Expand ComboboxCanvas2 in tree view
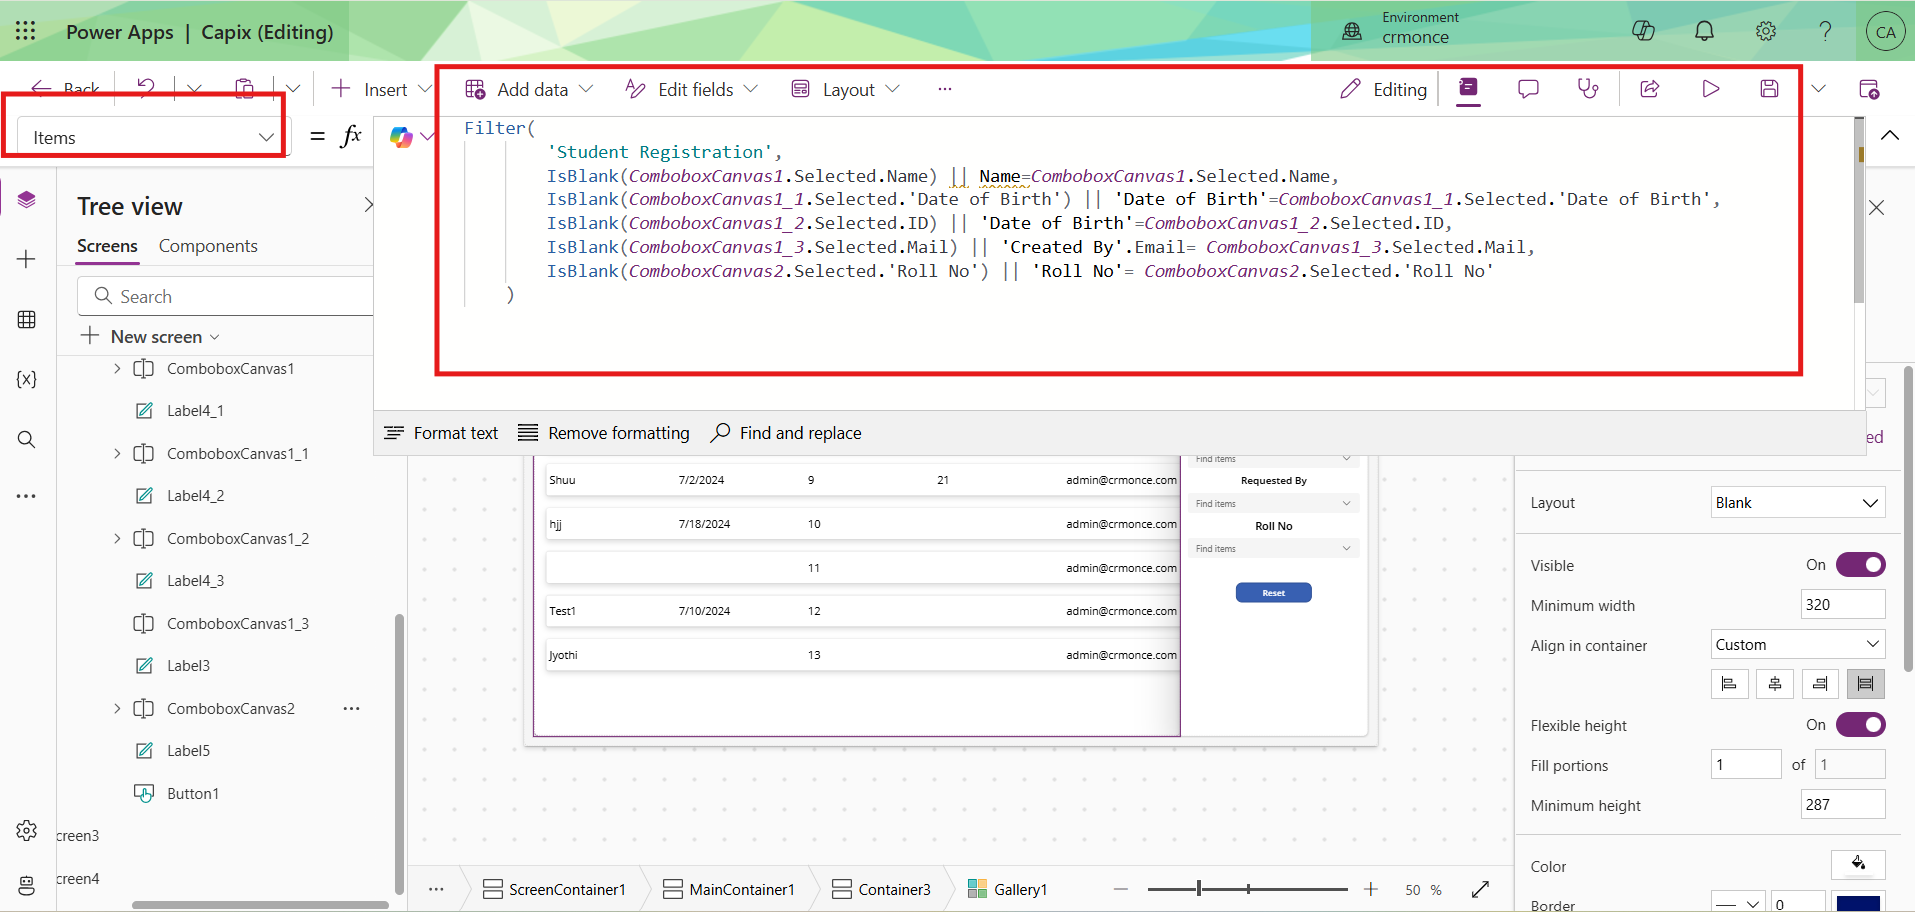The image size is (1915, 912). (117, 709)
